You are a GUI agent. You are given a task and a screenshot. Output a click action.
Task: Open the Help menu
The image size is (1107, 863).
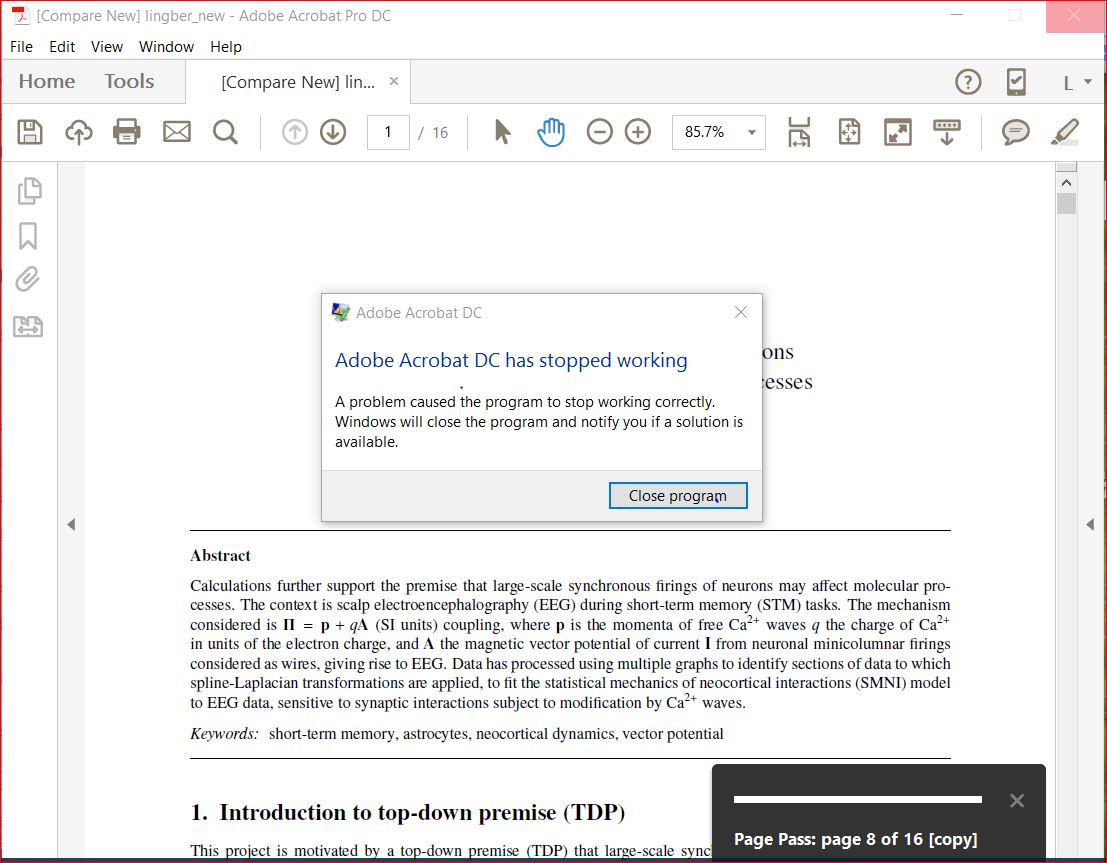[226, 47]
